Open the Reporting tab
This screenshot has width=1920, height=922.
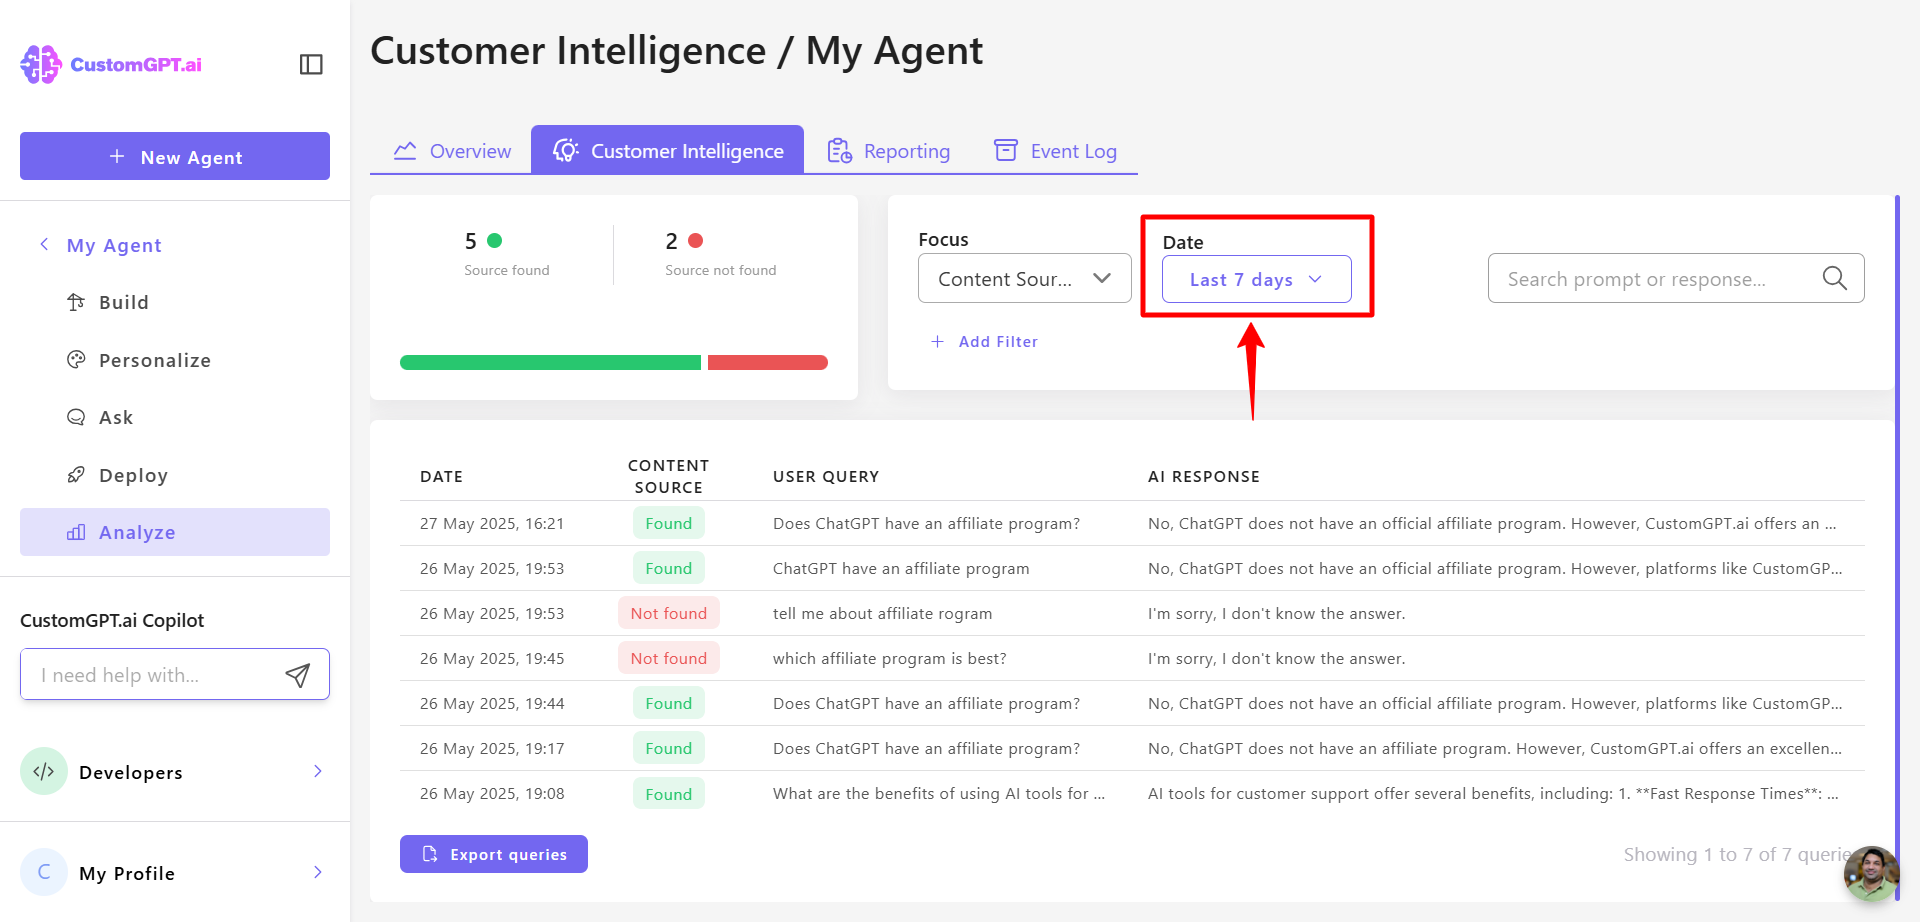tap(889, 150)
